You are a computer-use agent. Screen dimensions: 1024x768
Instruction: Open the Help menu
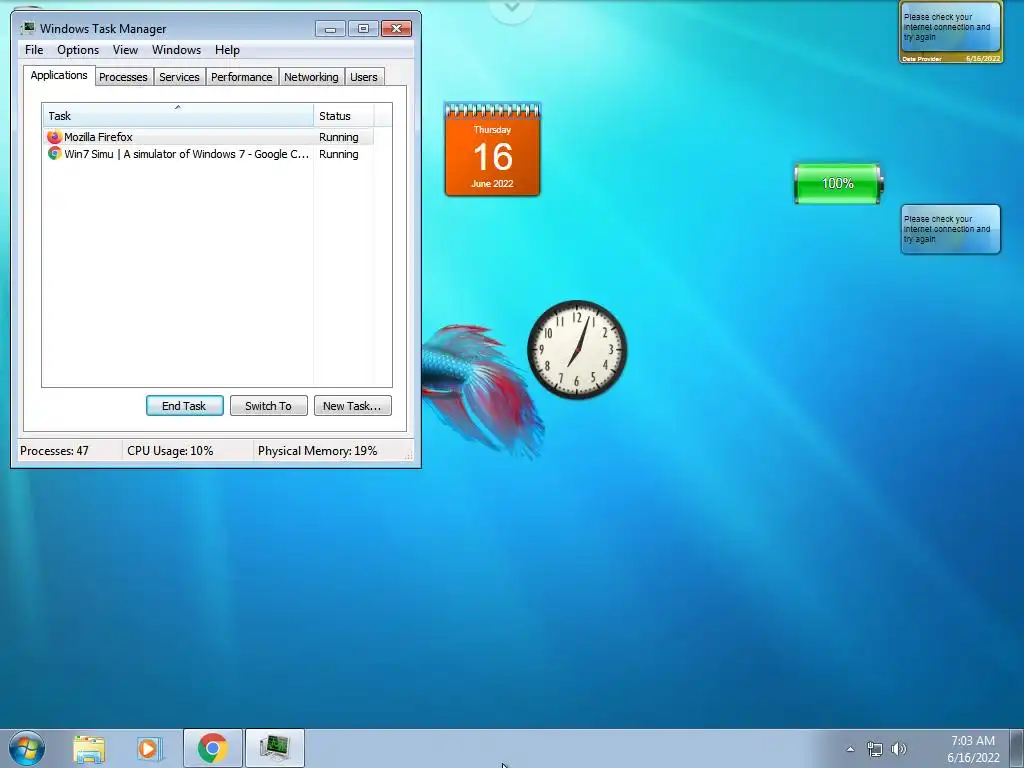coord(227,50)
